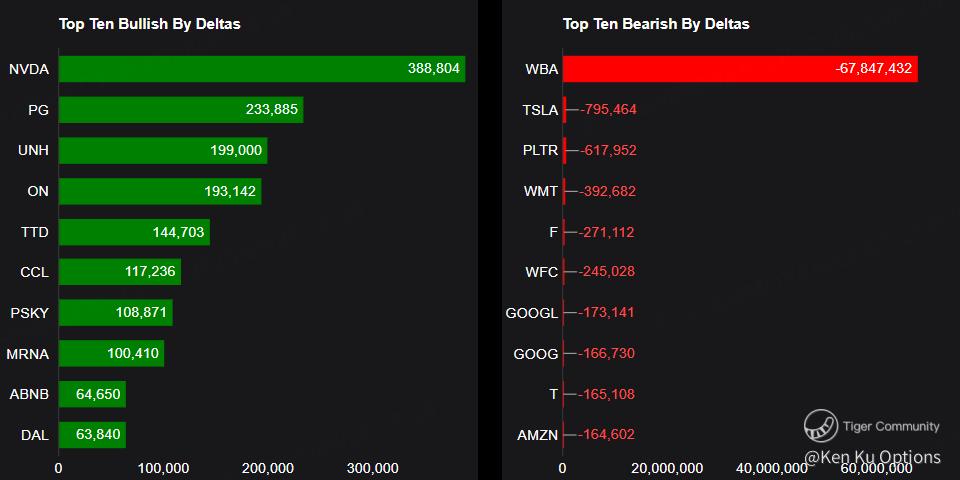
Task: Select the ON bar with 193,142
Action: pyautogui.click(x=159, y=191)
